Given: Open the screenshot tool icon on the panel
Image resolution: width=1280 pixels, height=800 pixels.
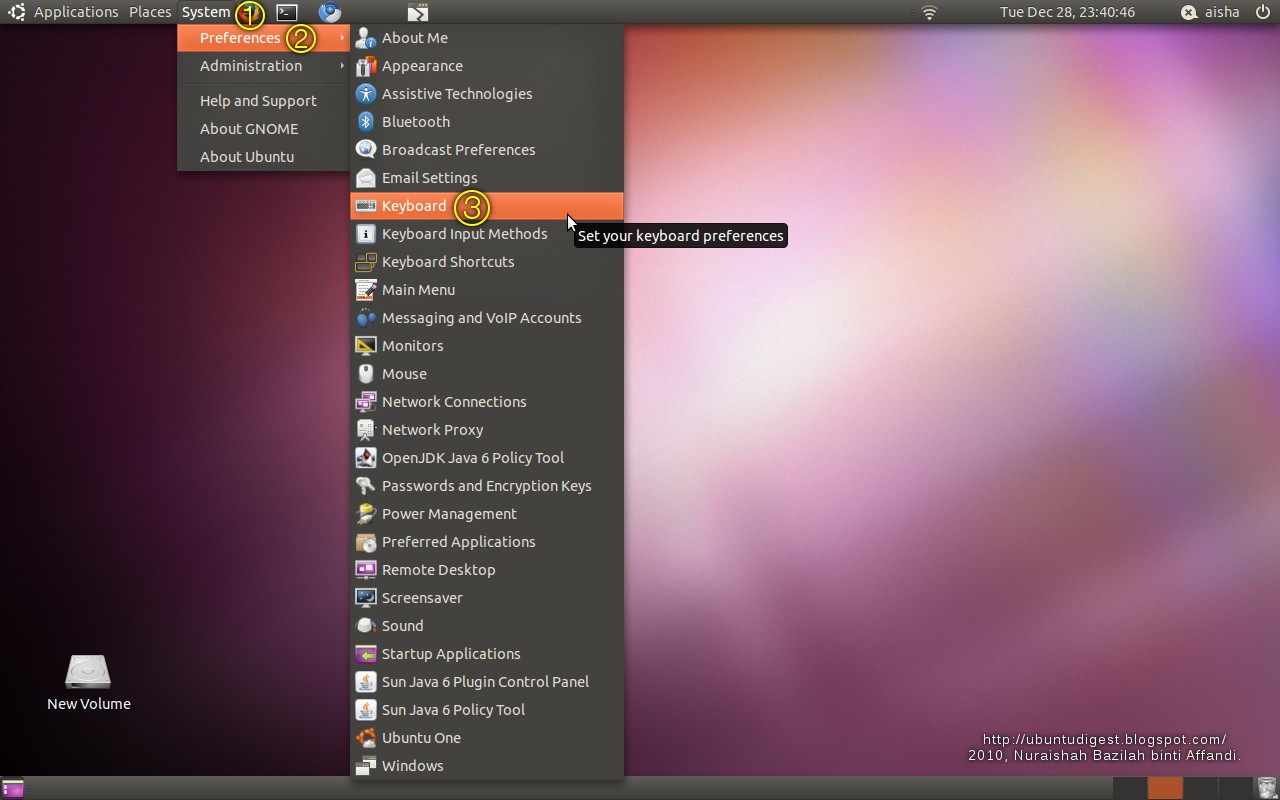Looking at the screenshot, I should pos(416,12).
